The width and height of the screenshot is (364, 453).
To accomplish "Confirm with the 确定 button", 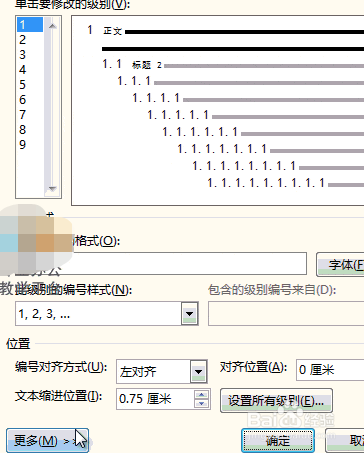I will (x=278, y=441).
